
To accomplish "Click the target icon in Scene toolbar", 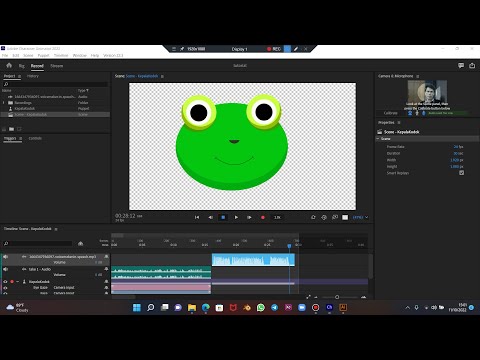I will (324, 217).
